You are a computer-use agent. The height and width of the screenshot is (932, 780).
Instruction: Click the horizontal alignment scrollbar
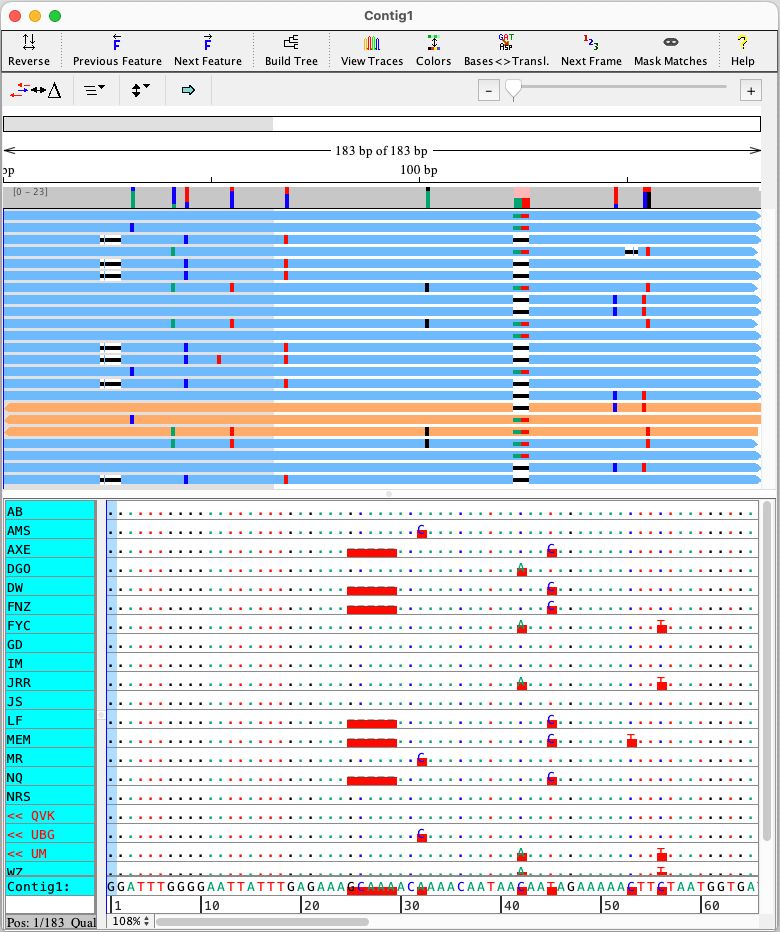coord(262,921)
